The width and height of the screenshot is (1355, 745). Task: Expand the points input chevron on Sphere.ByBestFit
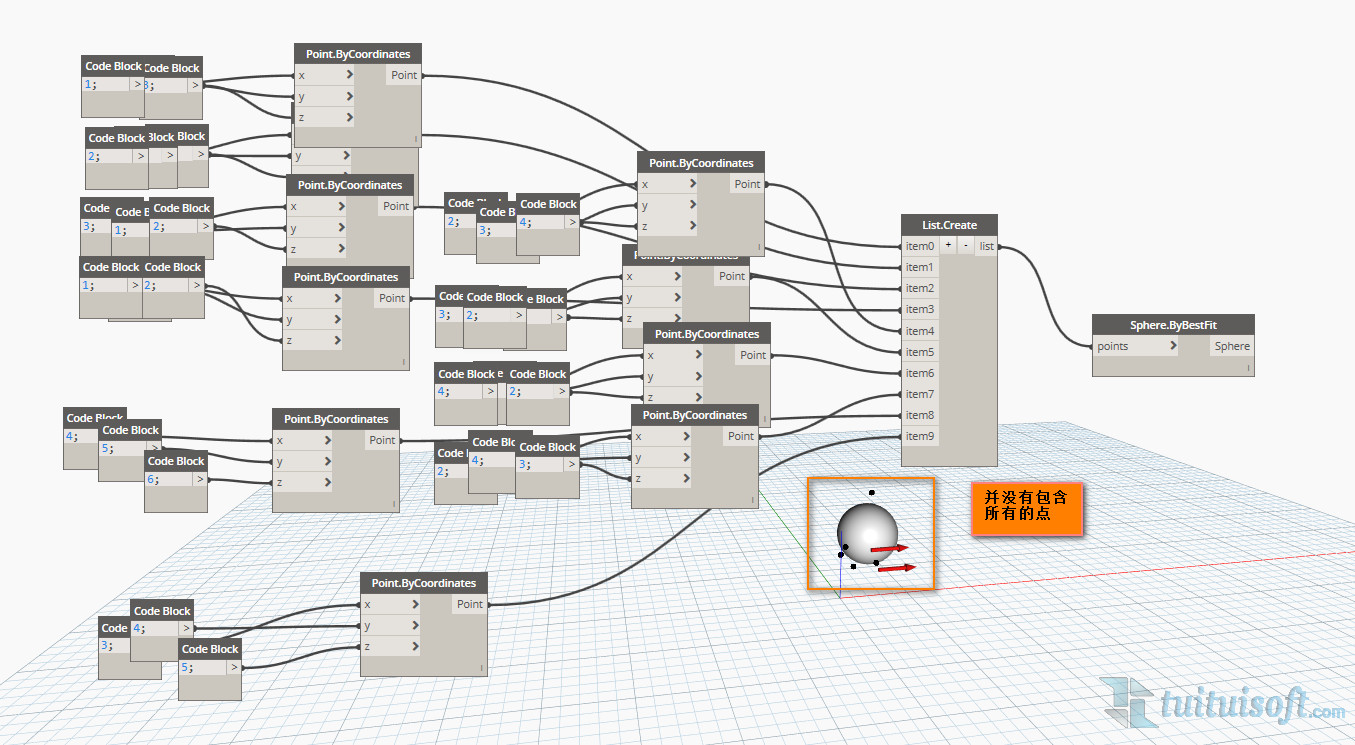pyautogui.click(x=1174, y=346)
